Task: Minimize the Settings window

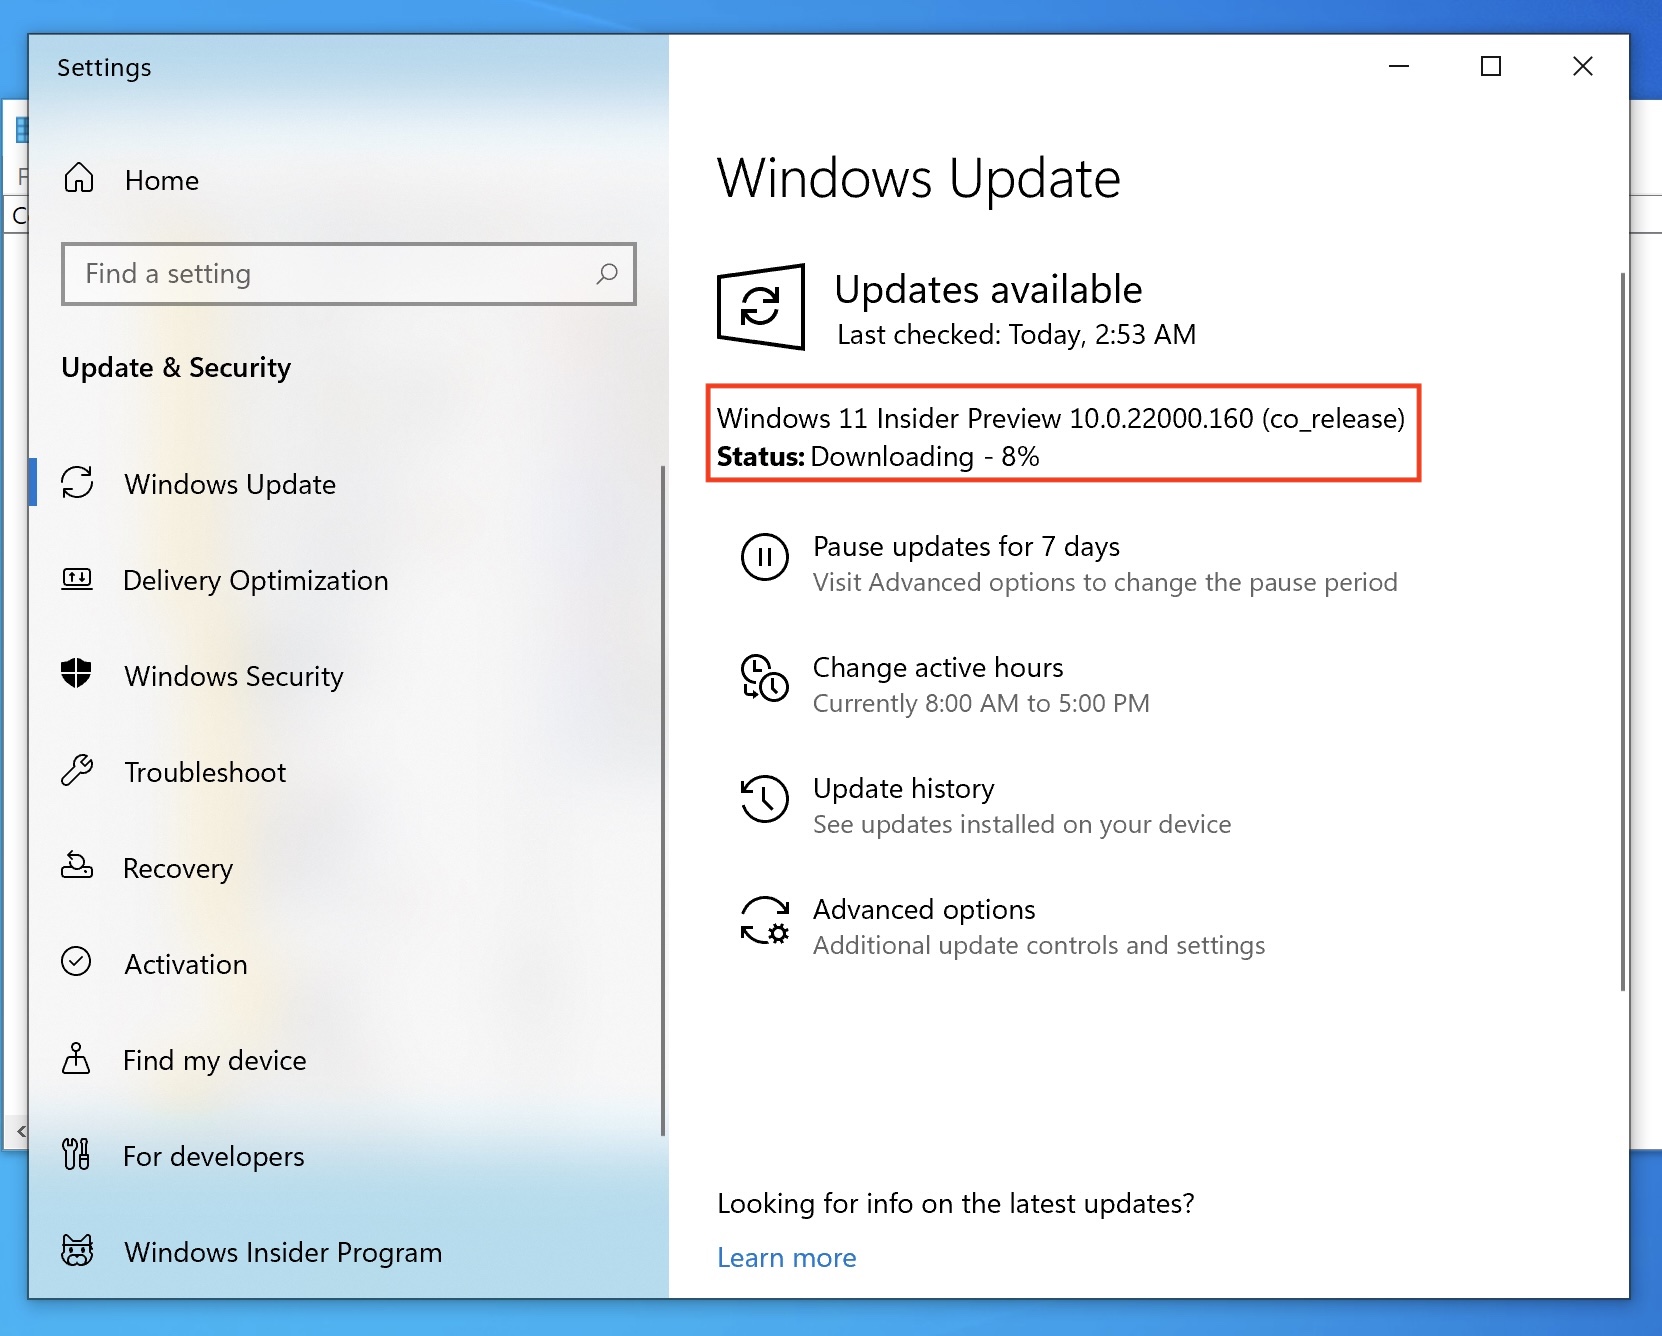Action: coord(1399,66)
